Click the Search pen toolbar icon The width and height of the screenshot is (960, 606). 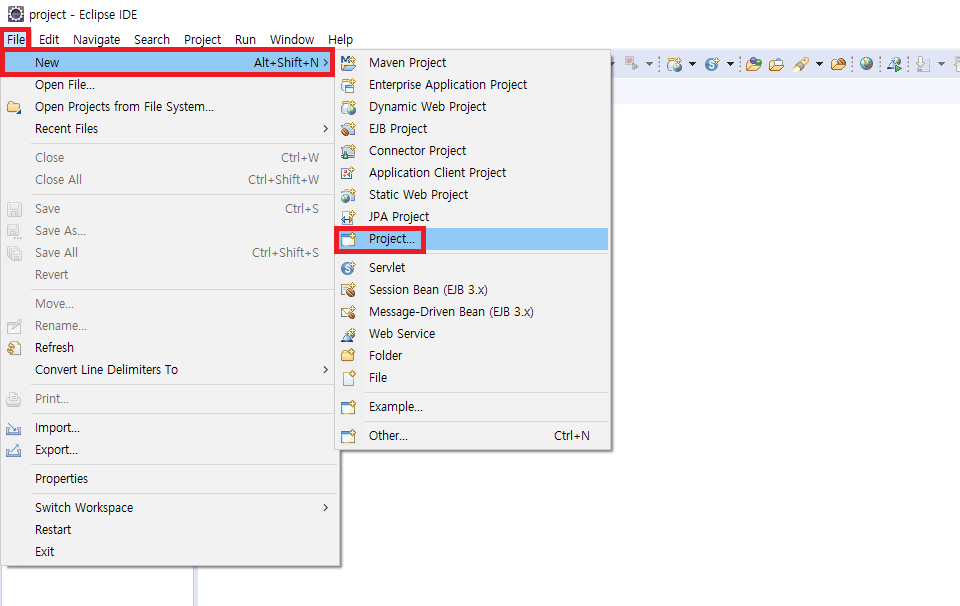pyautogui.click(x=800, y=64)
